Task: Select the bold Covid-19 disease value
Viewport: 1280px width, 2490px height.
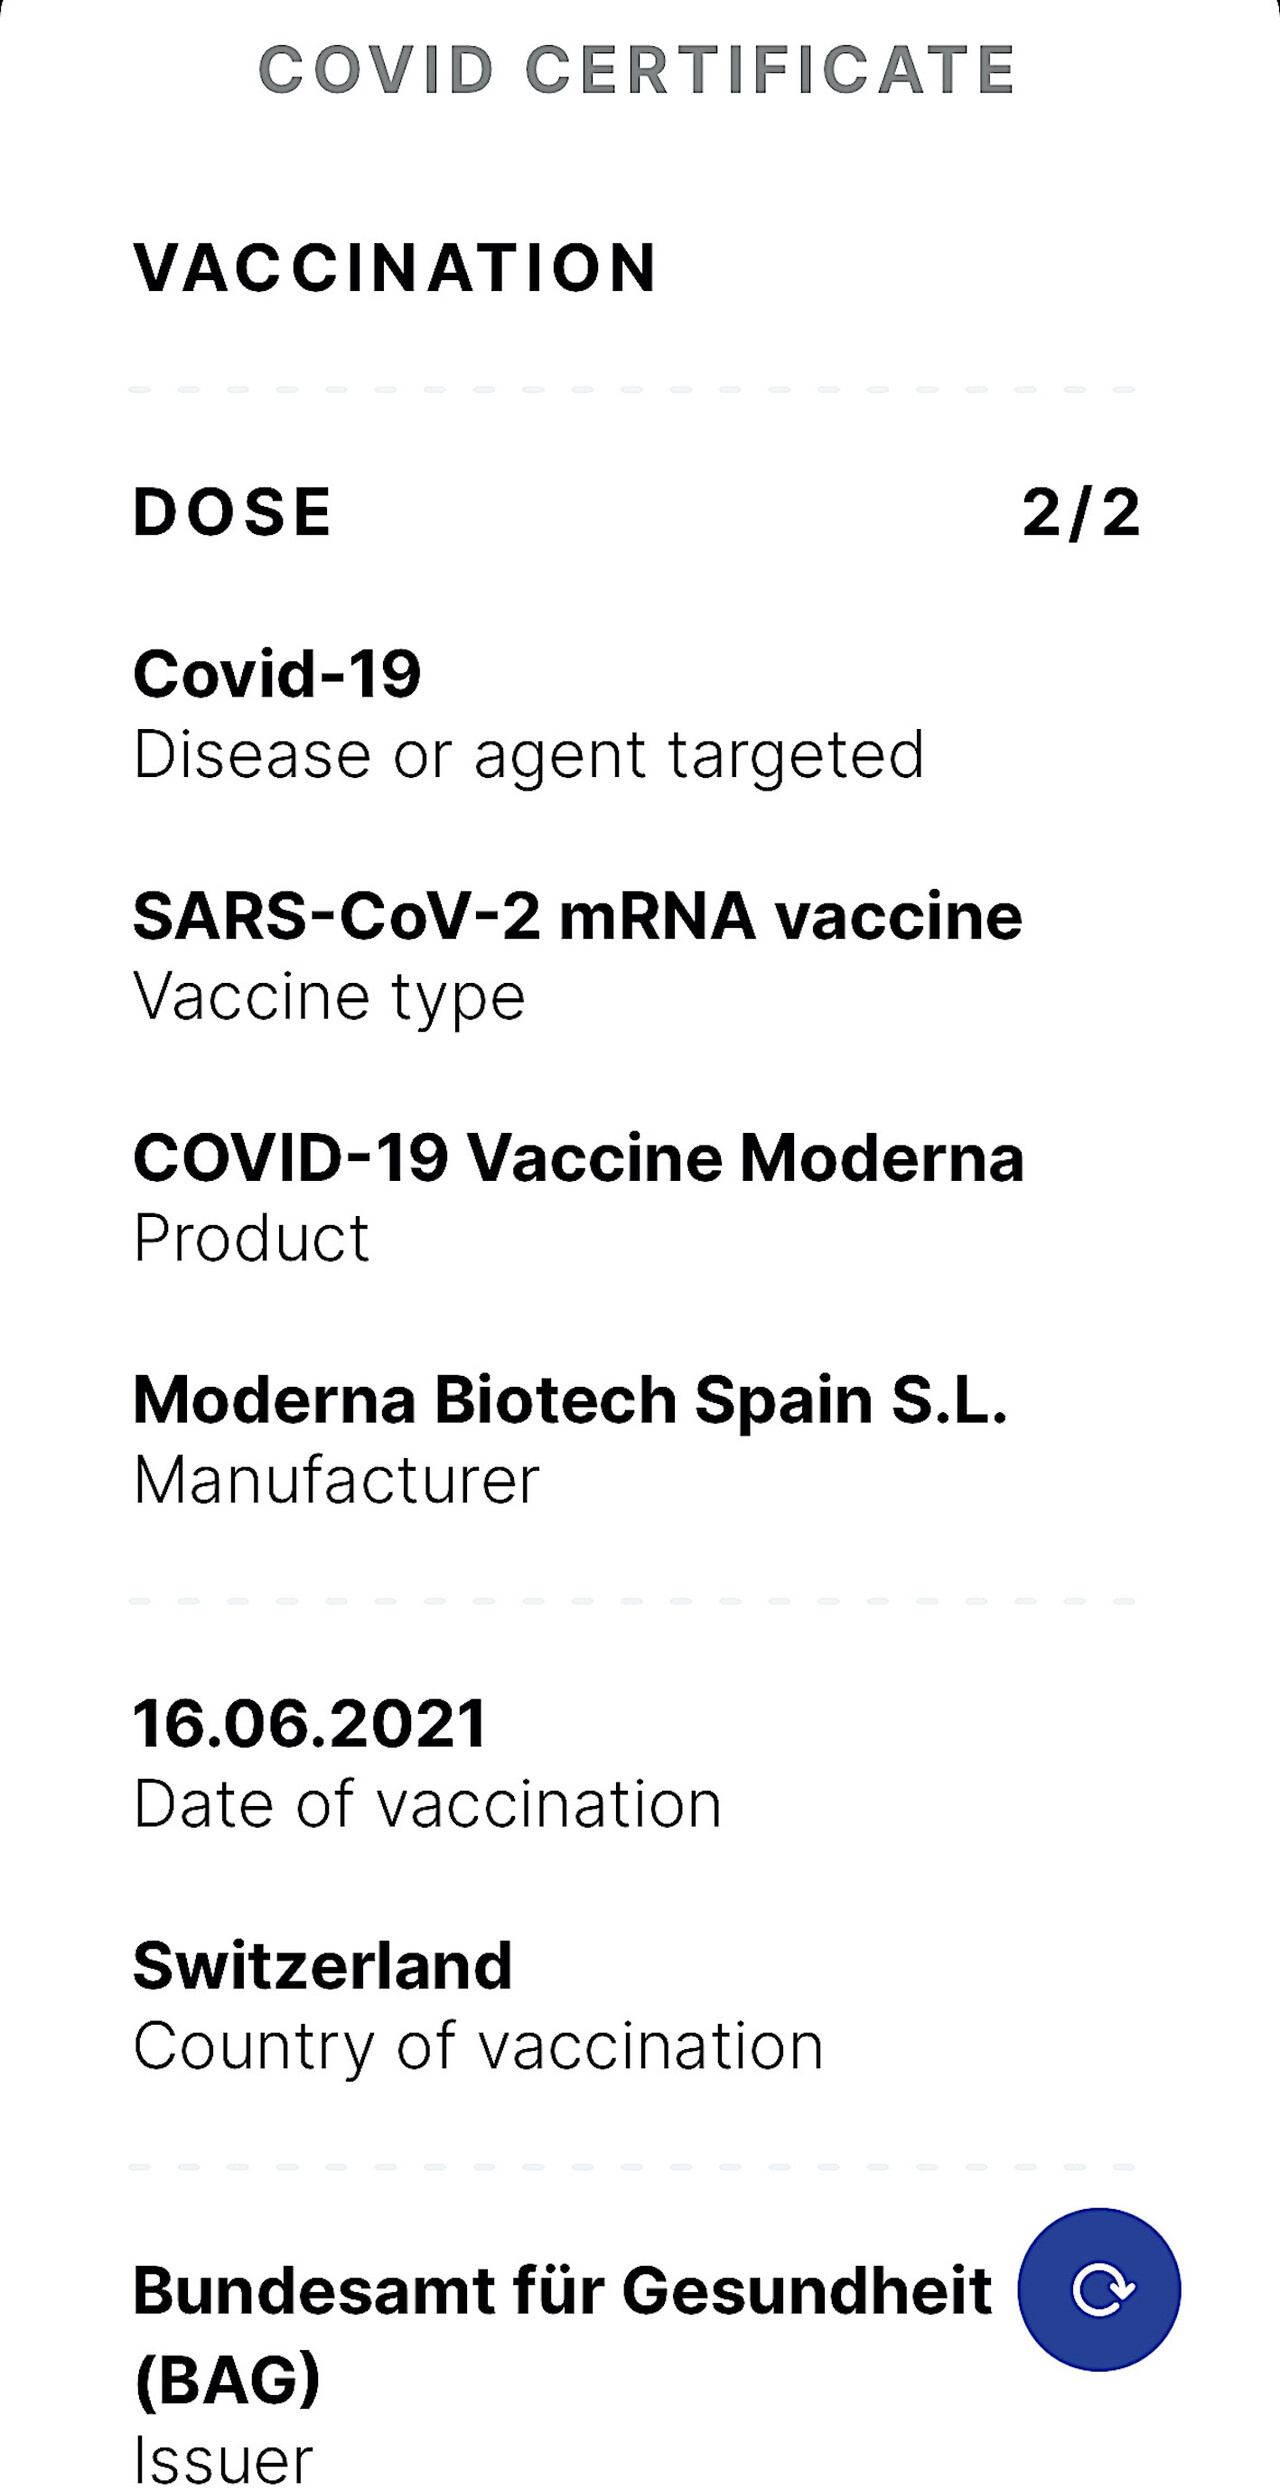Action: click(277, 674)
